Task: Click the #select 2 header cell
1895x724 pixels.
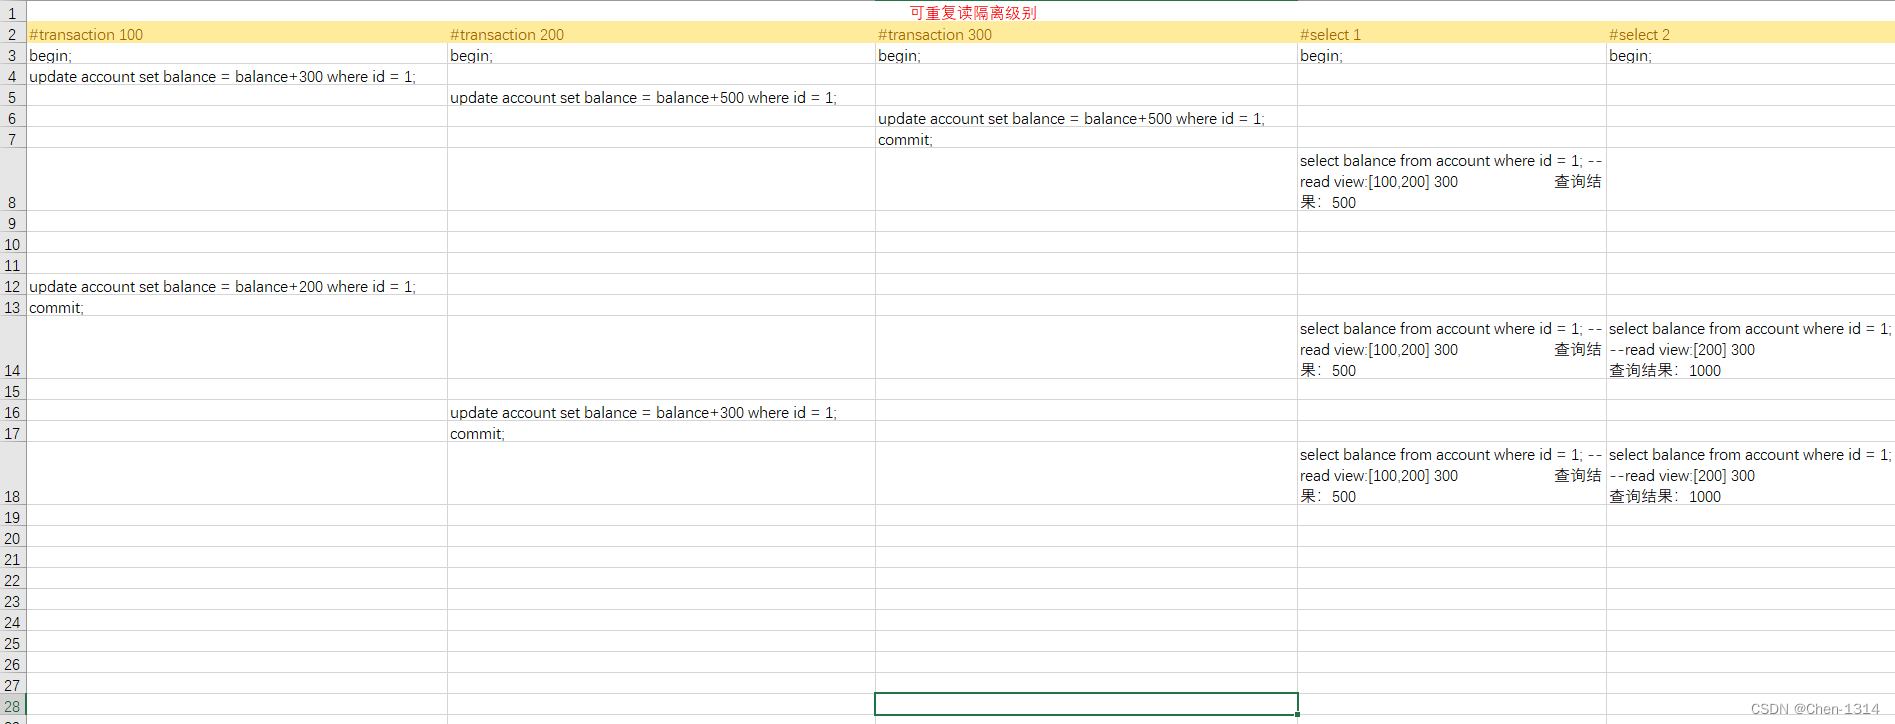Action: (x=1750, y=33)
